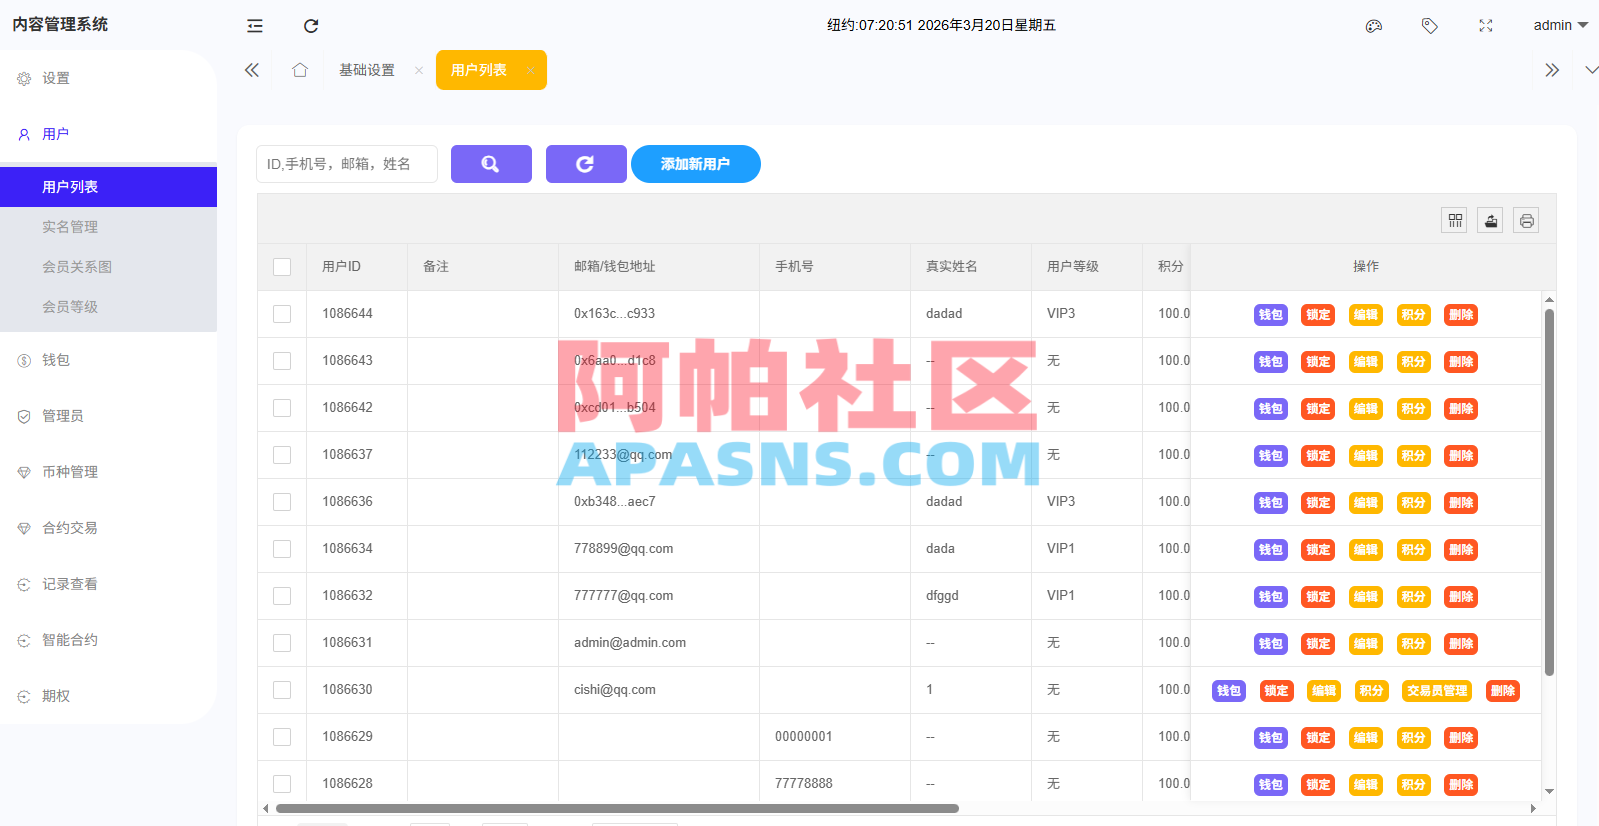This screenshot has height=826, width=1599.
Task: Go to the home tab icon
Action: coord(300,70)
